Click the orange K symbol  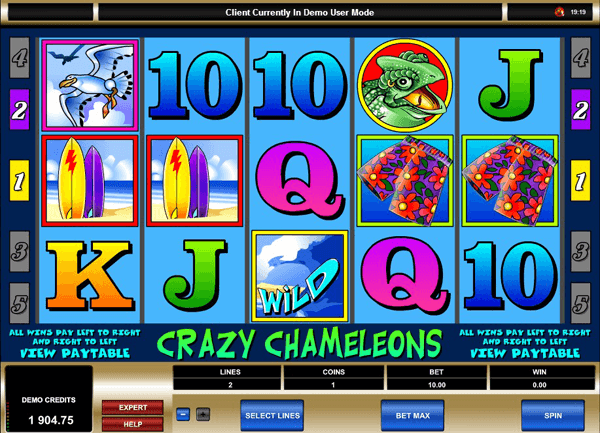(x=90, y=275)
